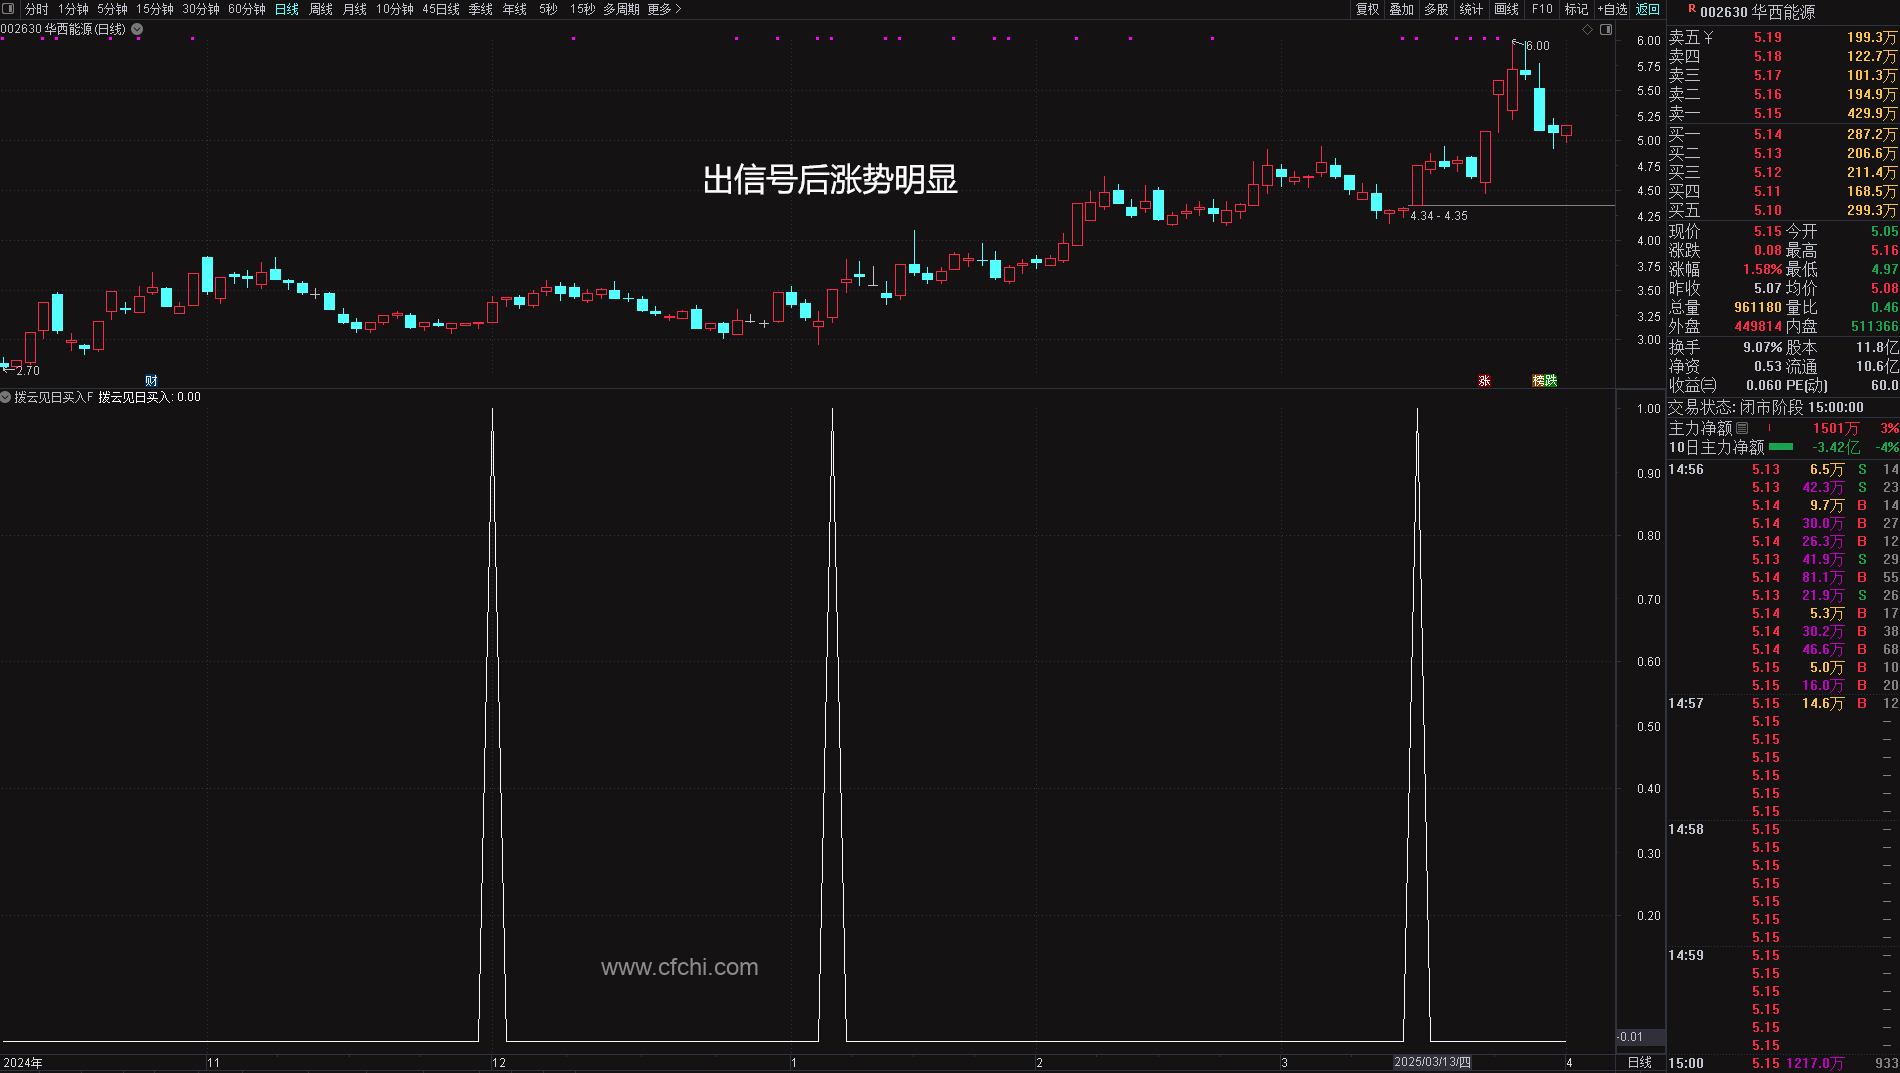Click the ¥ symbol beside 卖五
The width and height of the screenshot is (1900, 1073).
1708,37
